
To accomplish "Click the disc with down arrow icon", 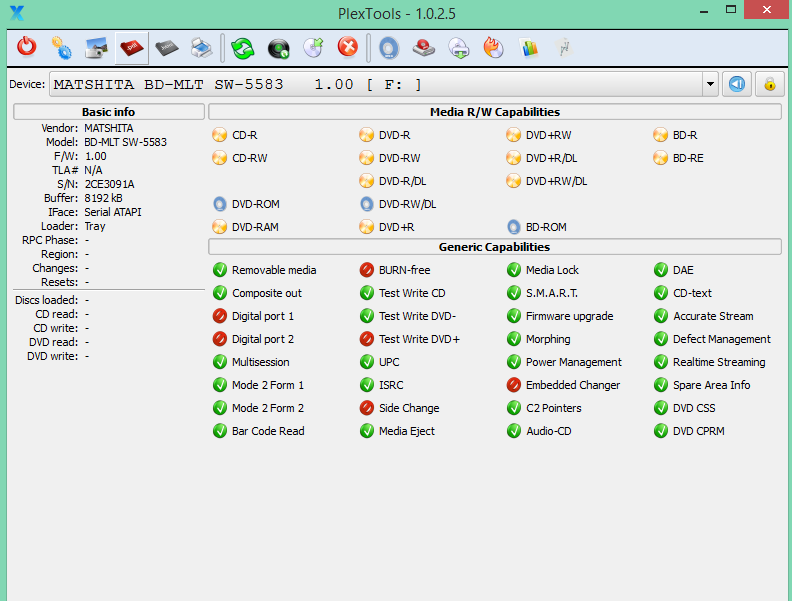I will point(459,48).
